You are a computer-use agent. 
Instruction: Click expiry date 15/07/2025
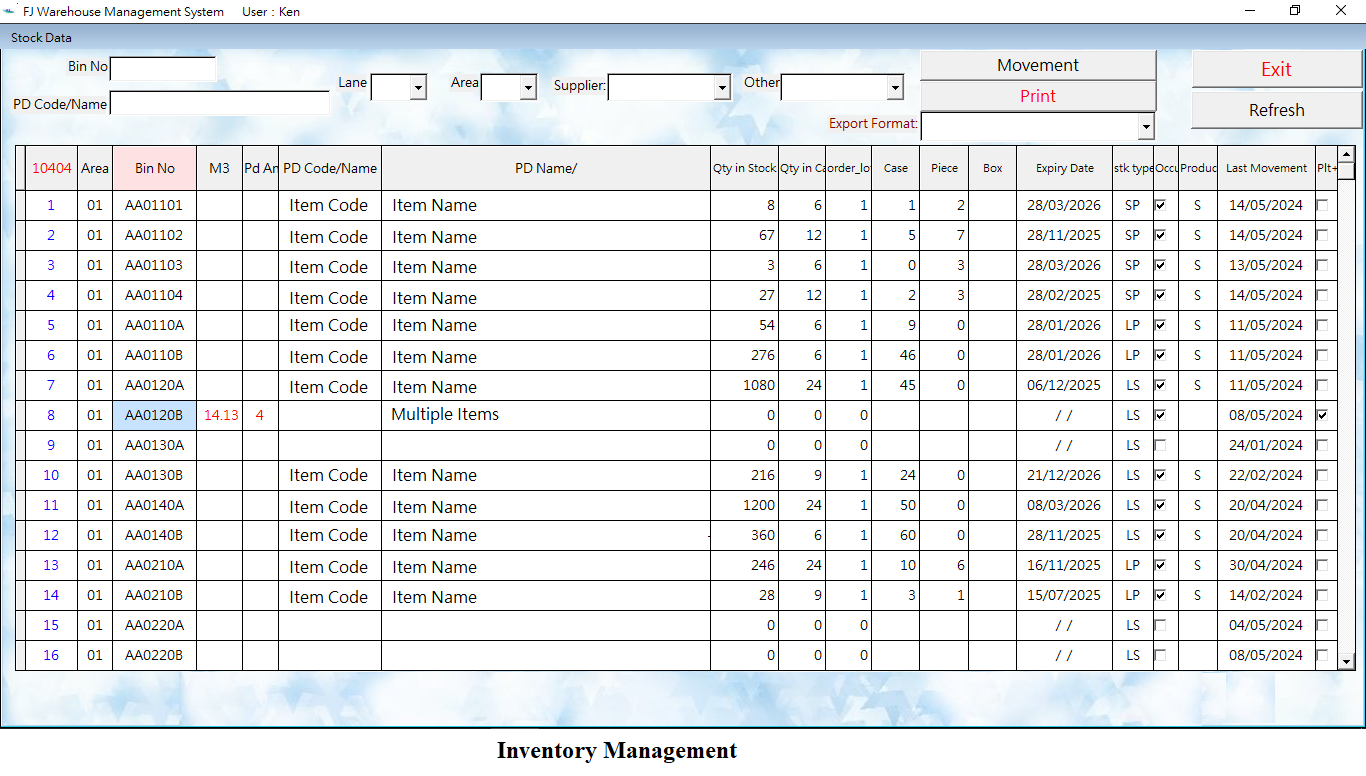[x=1064, y=595]
